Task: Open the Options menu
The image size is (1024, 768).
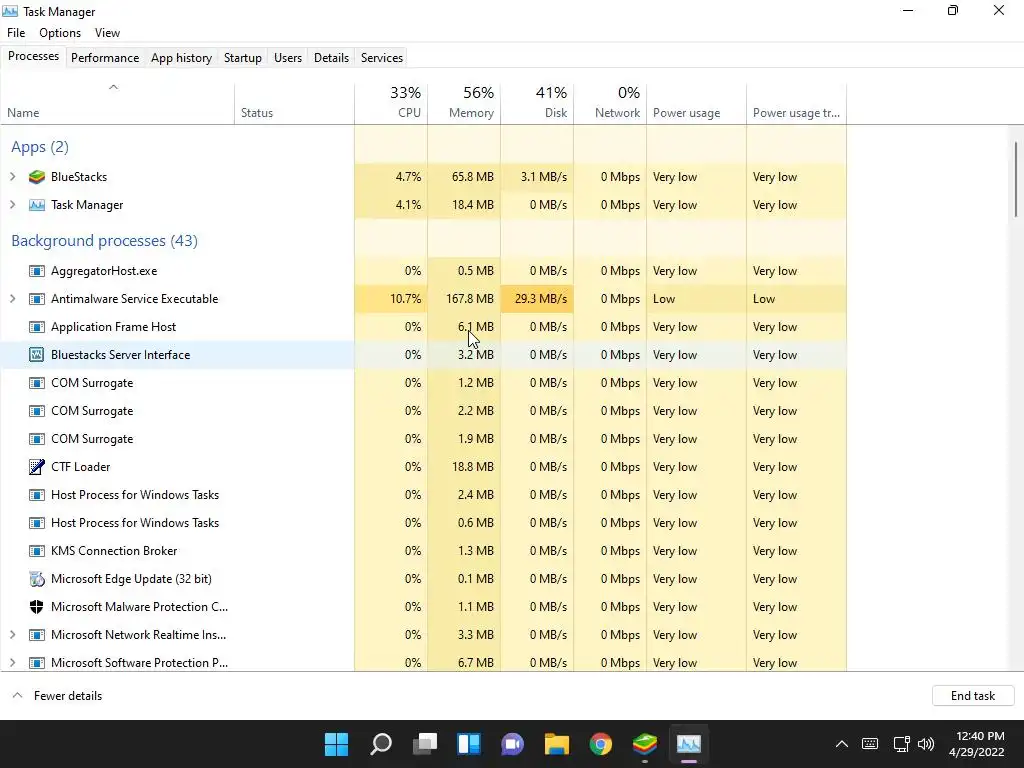Action: tap(60, 33)
